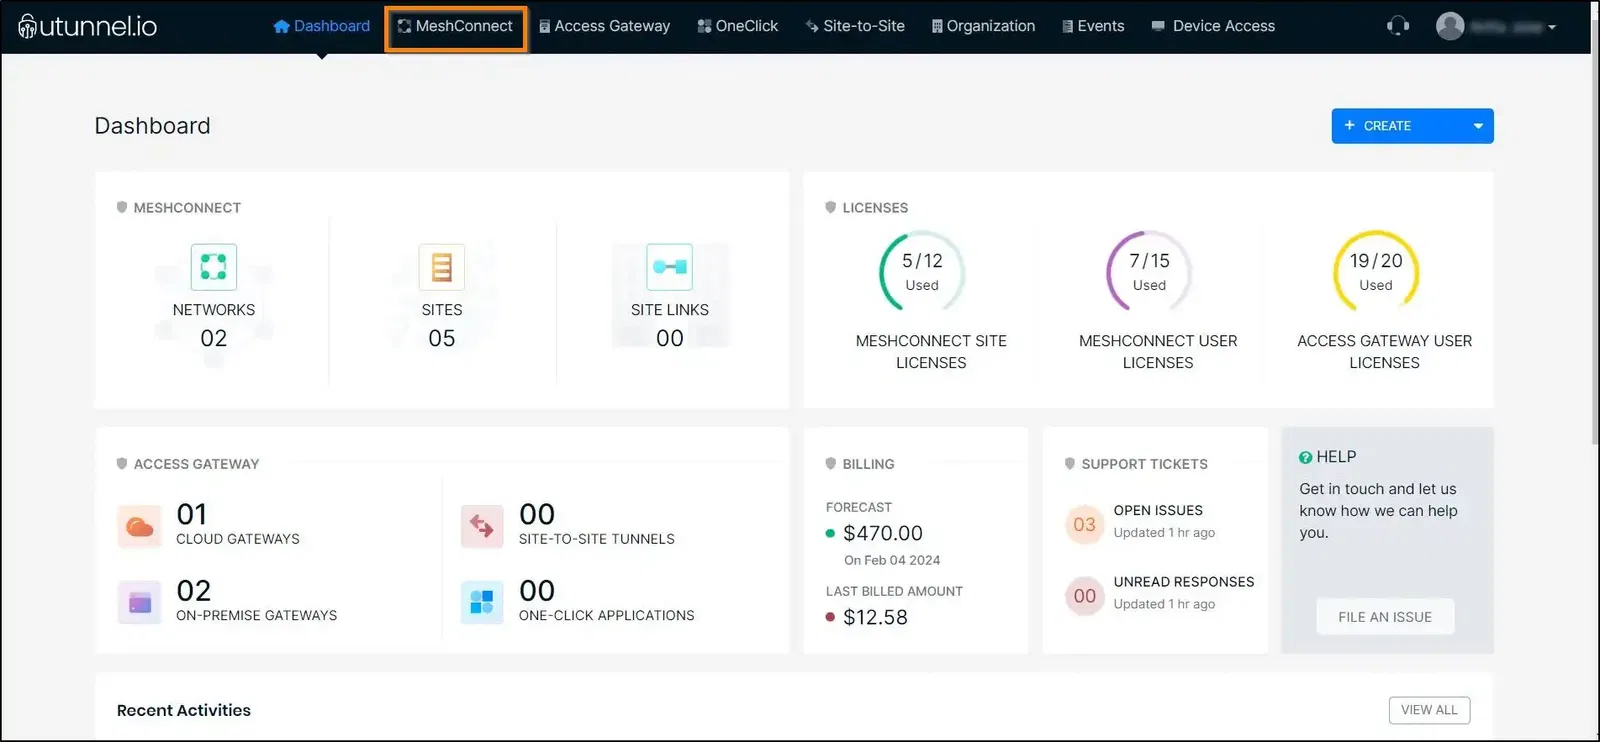Switch to Site-to-Site tab
The image size is (1600, 742).
point(855,26)
